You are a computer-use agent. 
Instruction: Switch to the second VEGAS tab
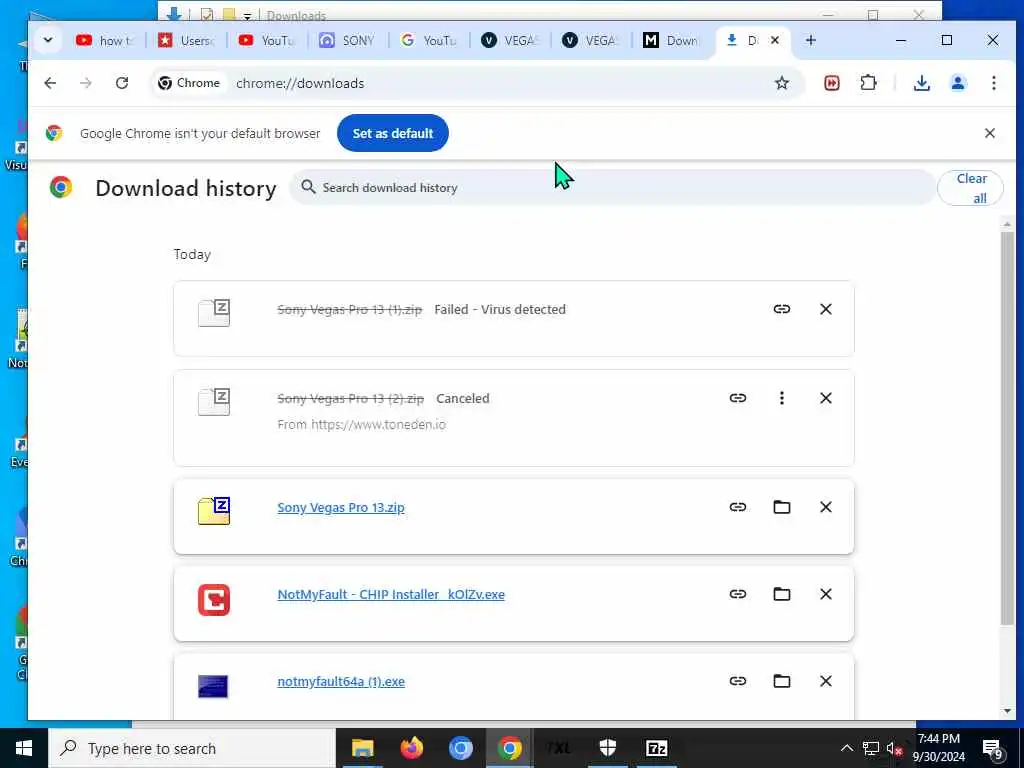pyautogui.click(x=590, y=40)
